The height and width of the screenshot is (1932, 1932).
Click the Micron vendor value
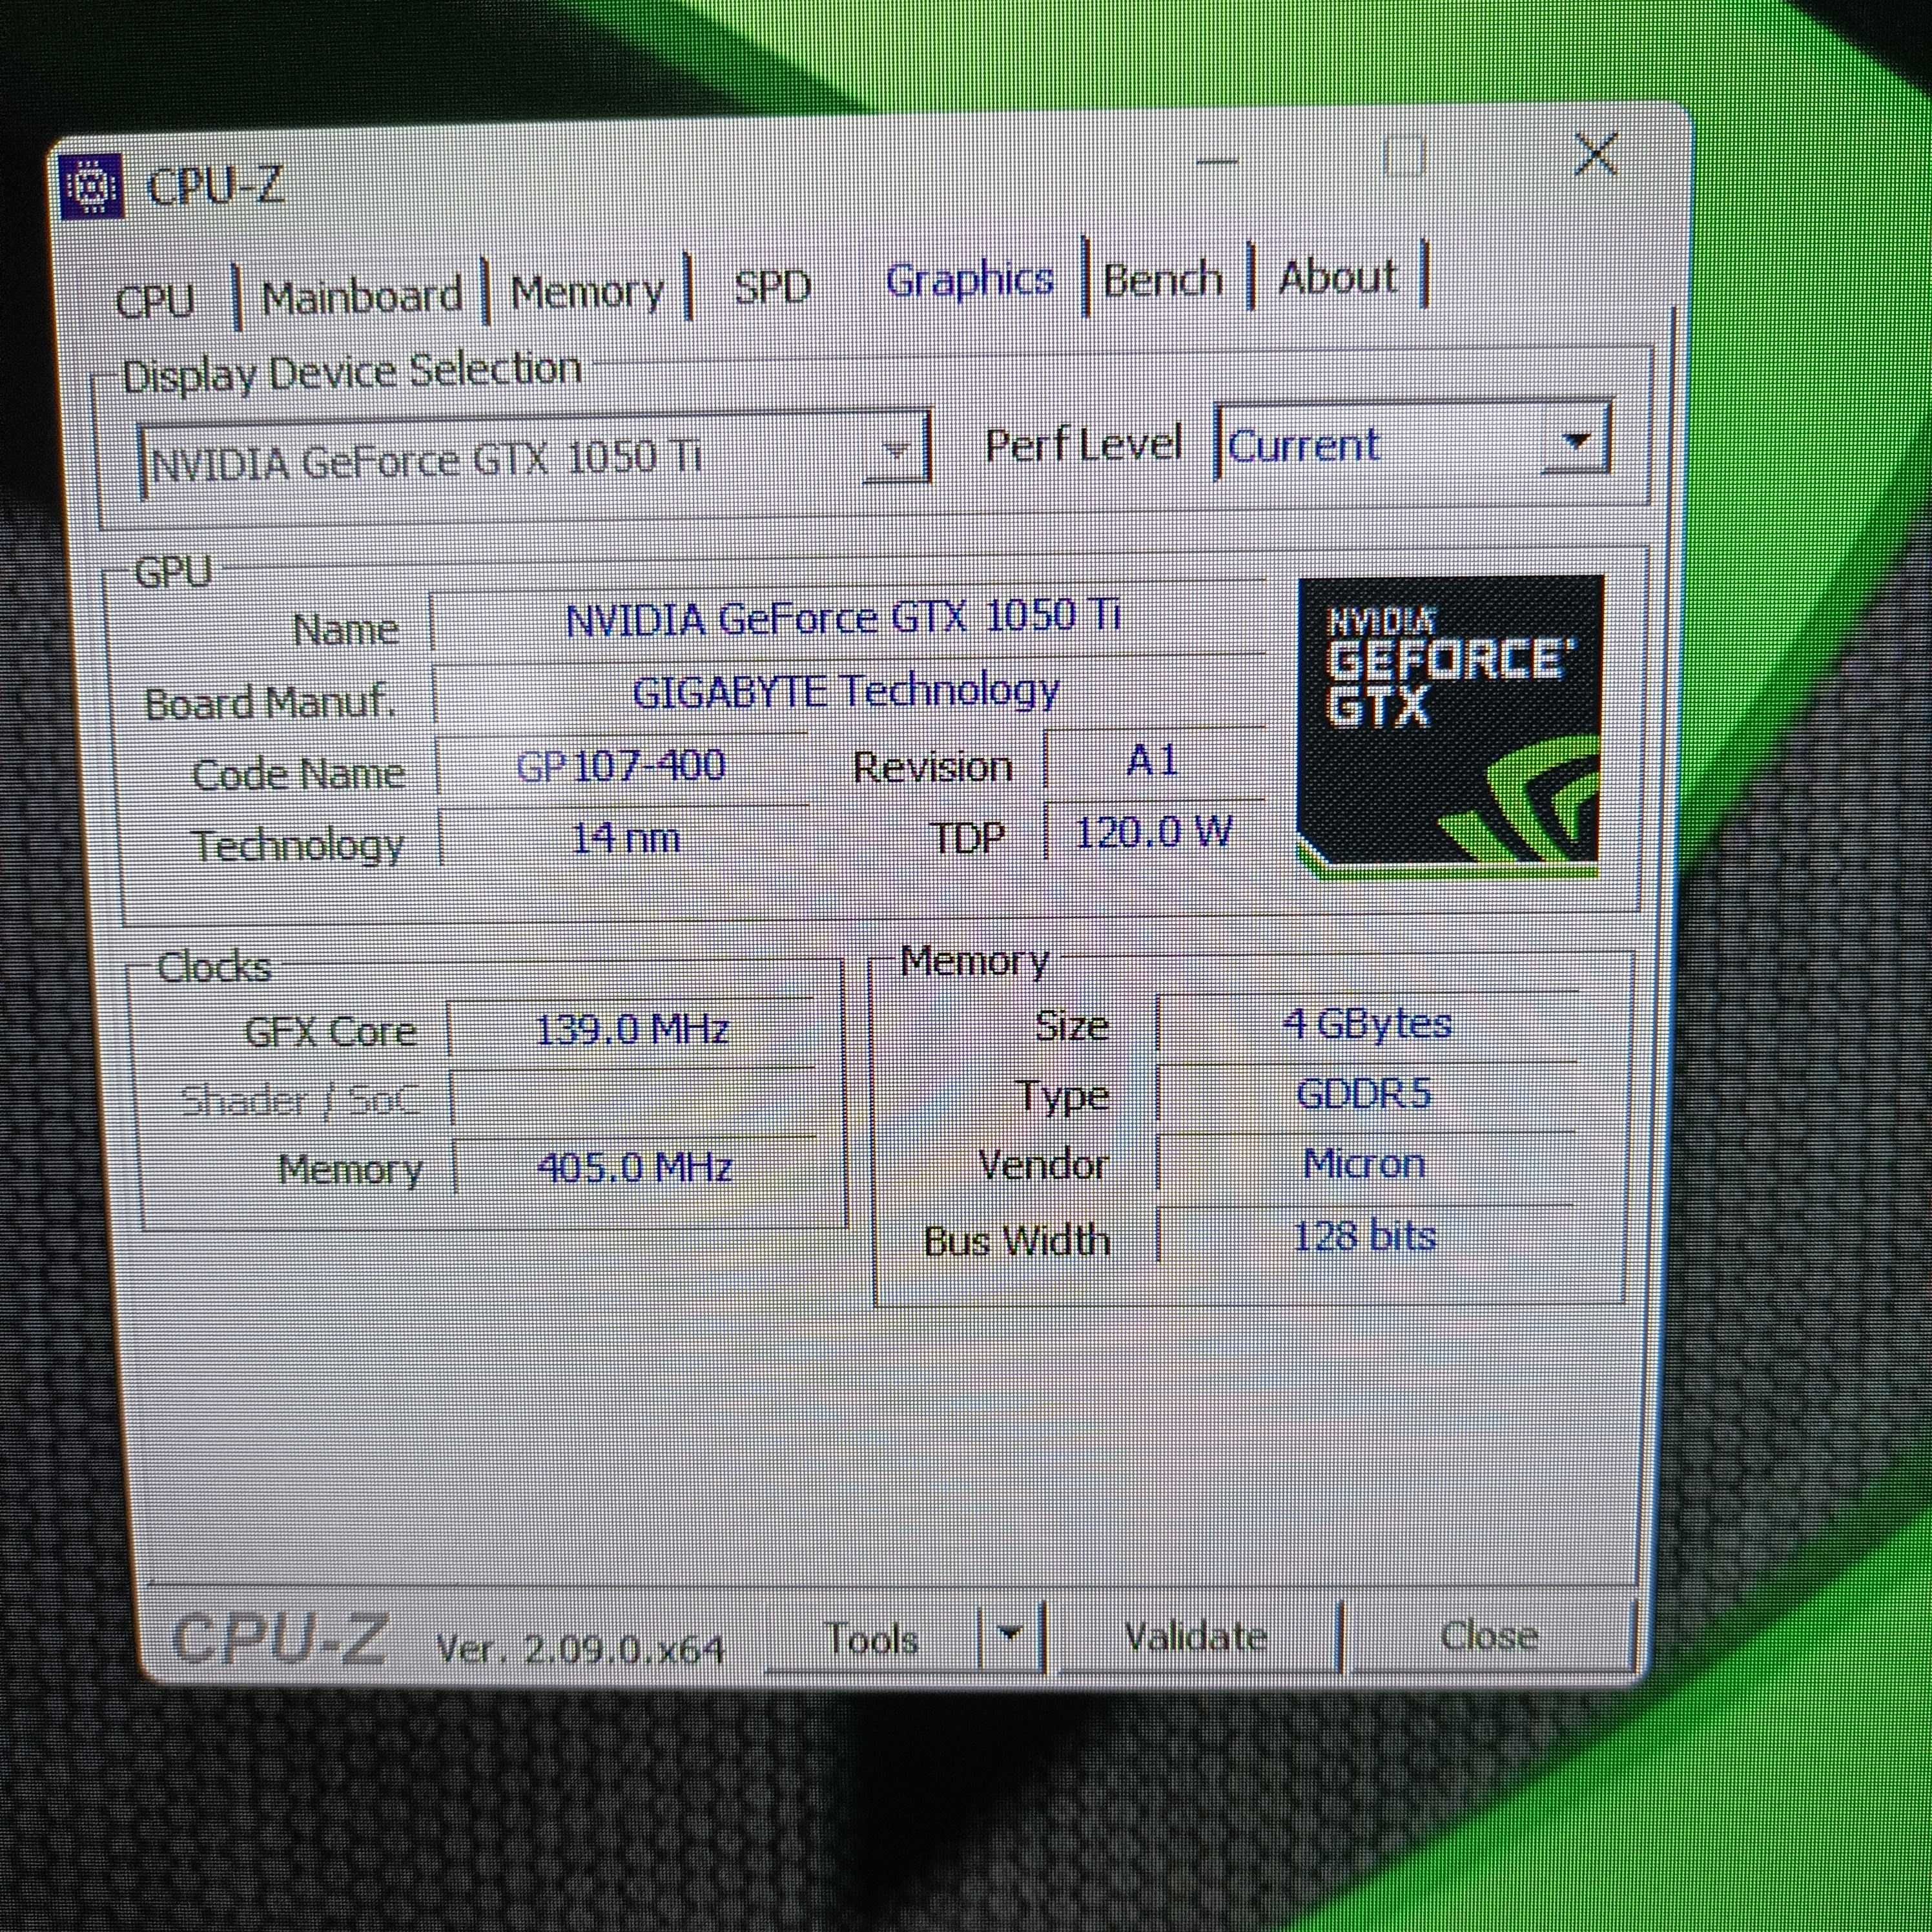click(1364, 1163)
